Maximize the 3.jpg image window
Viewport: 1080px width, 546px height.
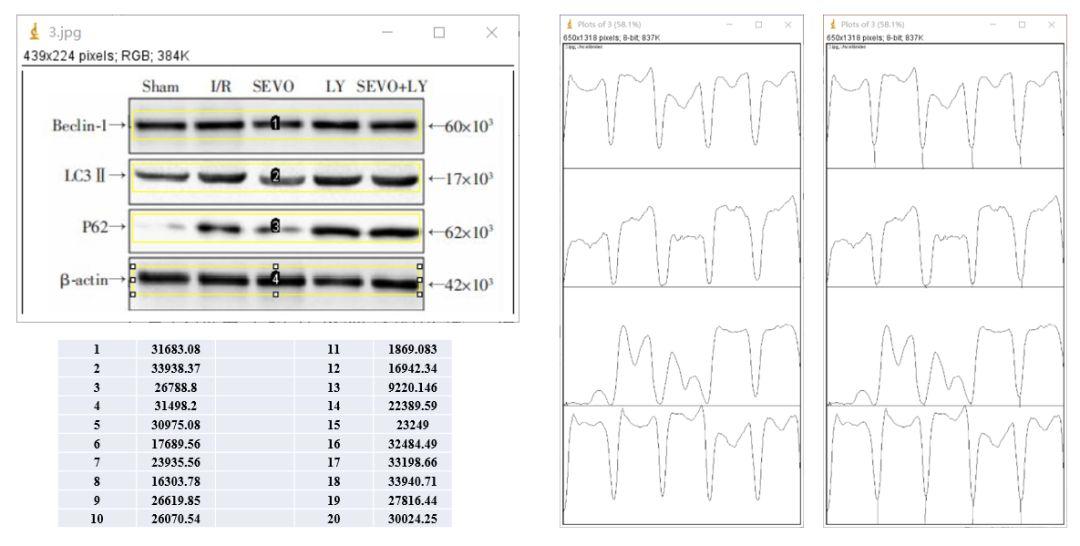pos(439,32)
